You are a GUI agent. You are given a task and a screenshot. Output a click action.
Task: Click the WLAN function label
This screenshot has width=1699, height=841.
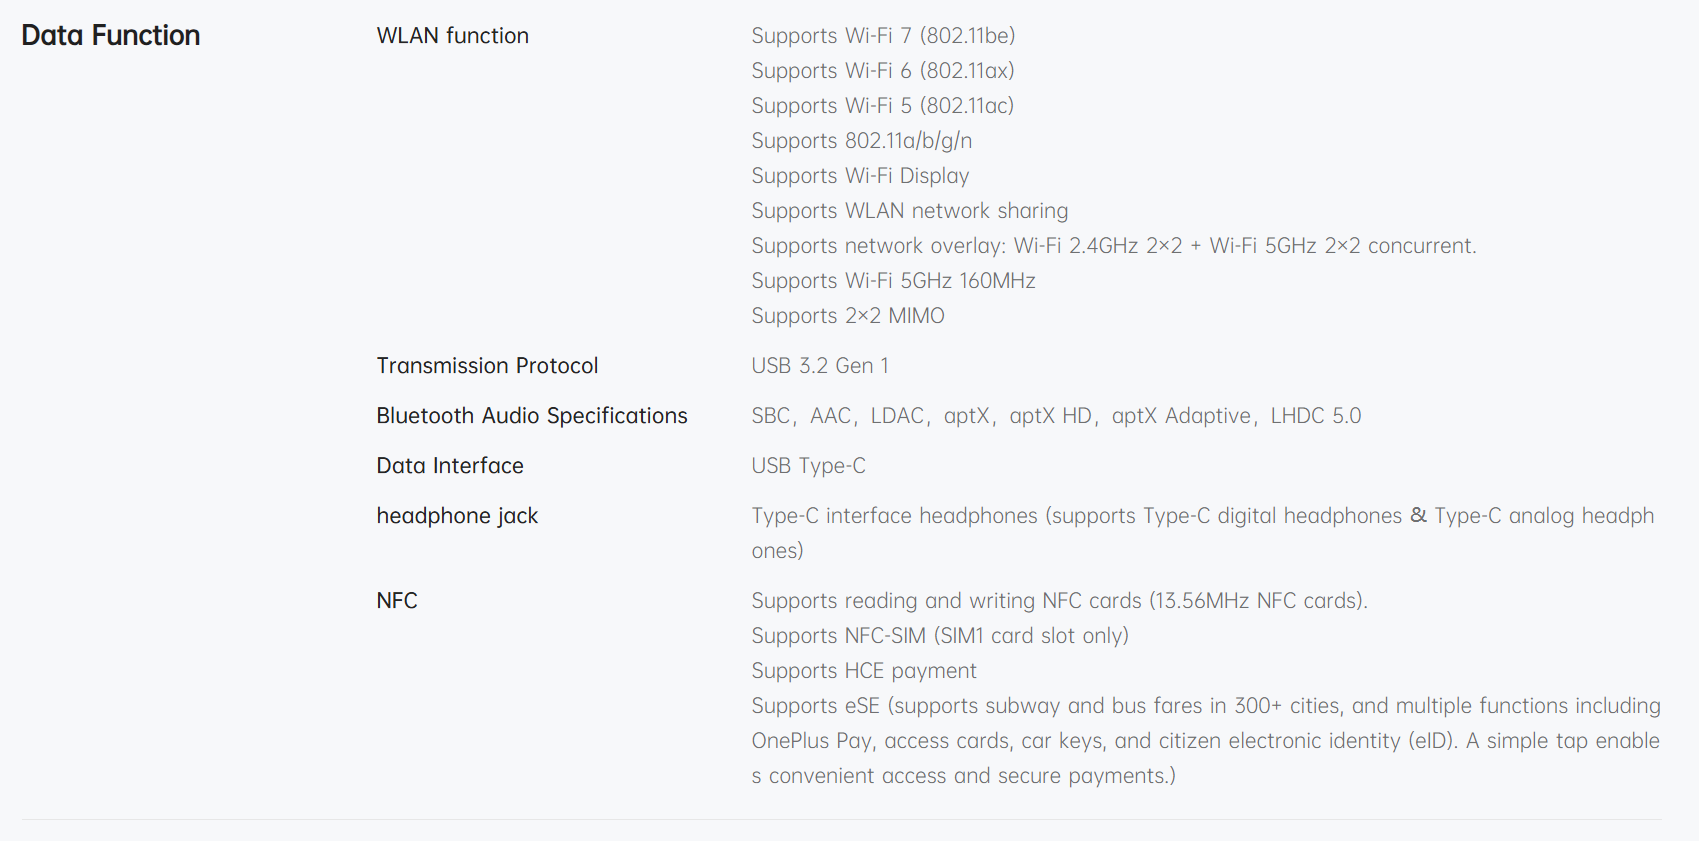[x=452, y=36]
